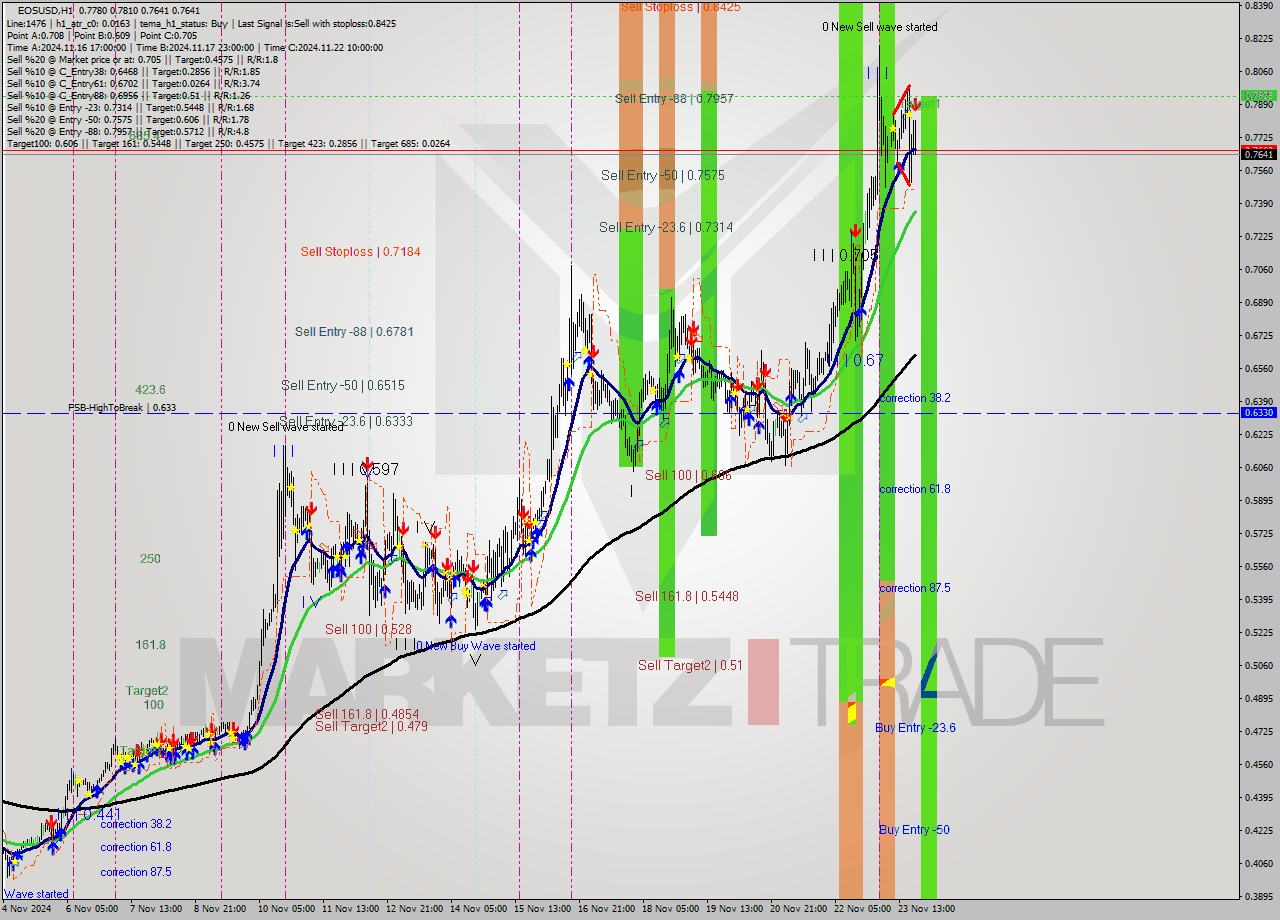The image size is (1280, 920).
Task: Click the 'Sell 161.8 | 0.4854' label
Action: pos(367,714)
